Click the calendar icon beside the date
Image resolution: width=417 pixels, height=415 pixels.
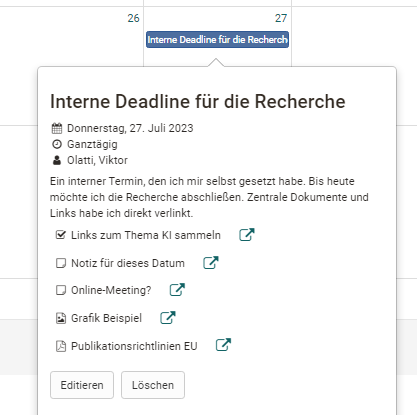[57, 128]
